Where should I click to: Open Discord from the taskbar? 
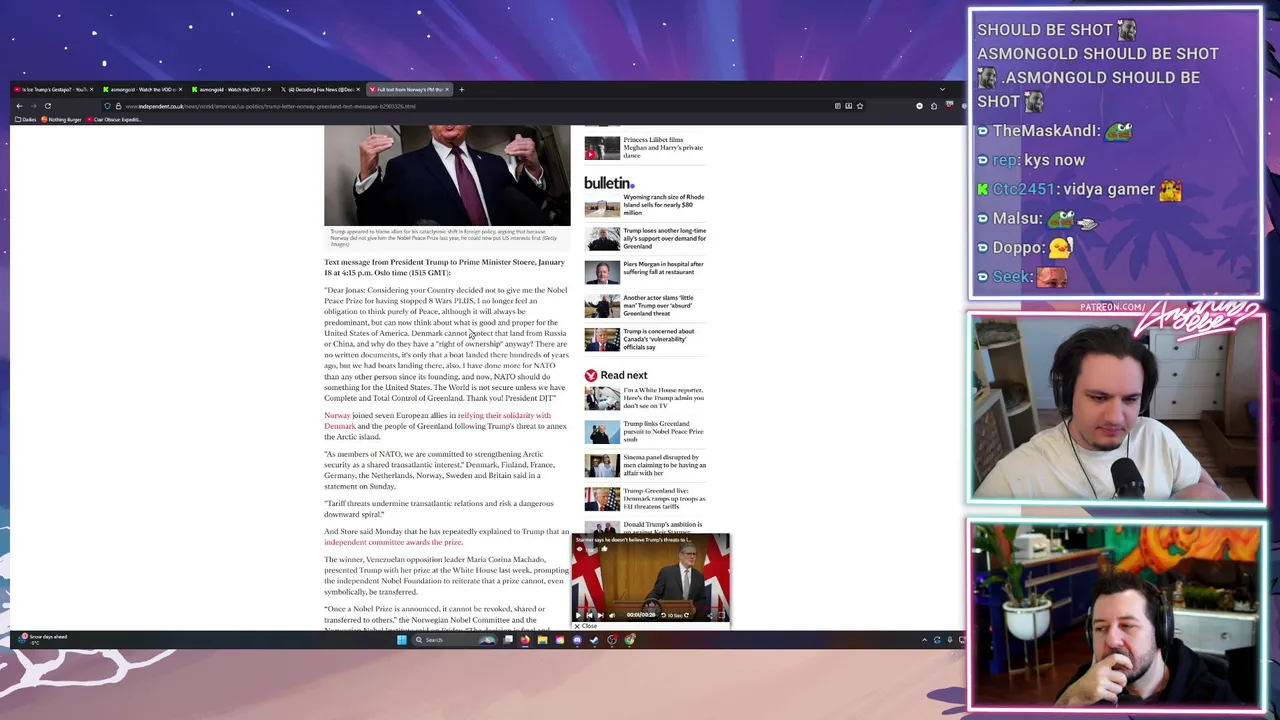pyautogui.click(x=577, y=639)
